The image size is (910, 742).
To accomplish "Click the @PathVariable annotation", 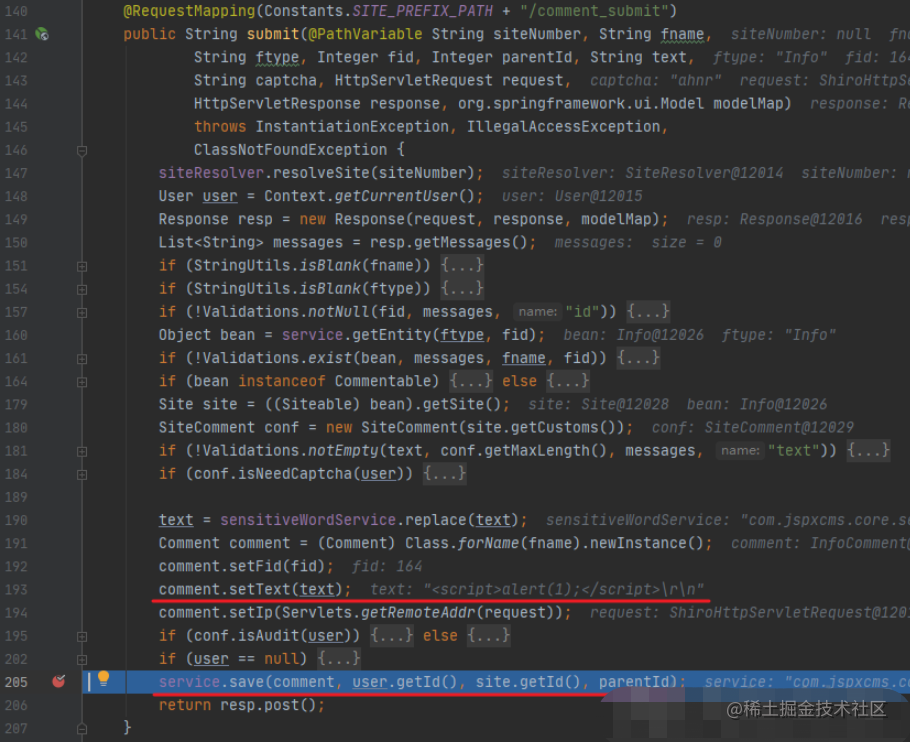I will tap(365, 34).
